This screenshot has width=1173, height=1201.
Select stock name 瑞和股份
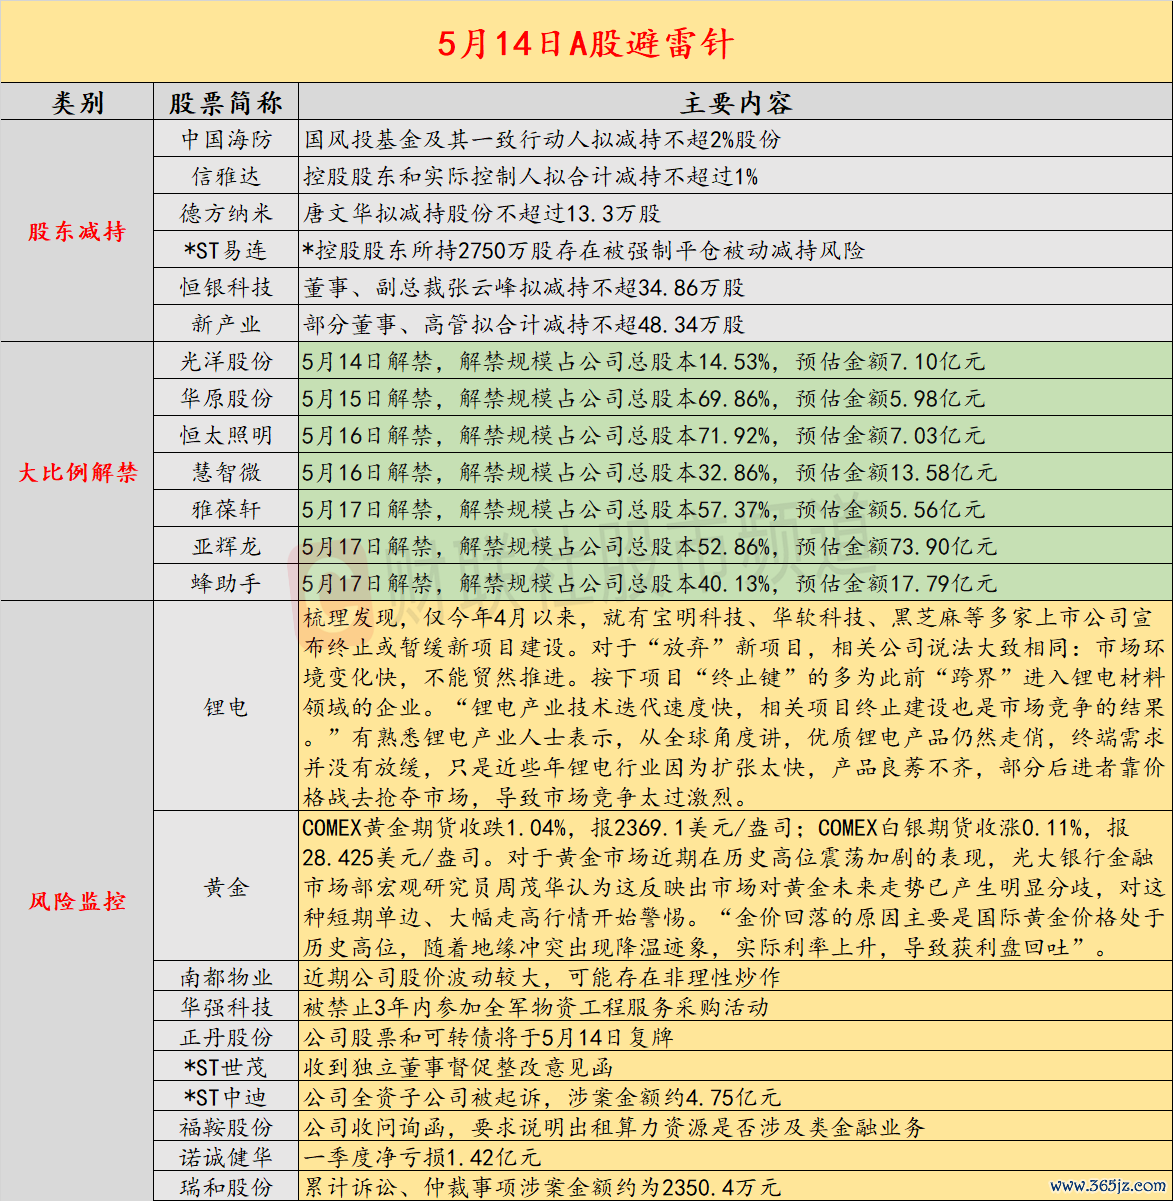point(226,1187)
